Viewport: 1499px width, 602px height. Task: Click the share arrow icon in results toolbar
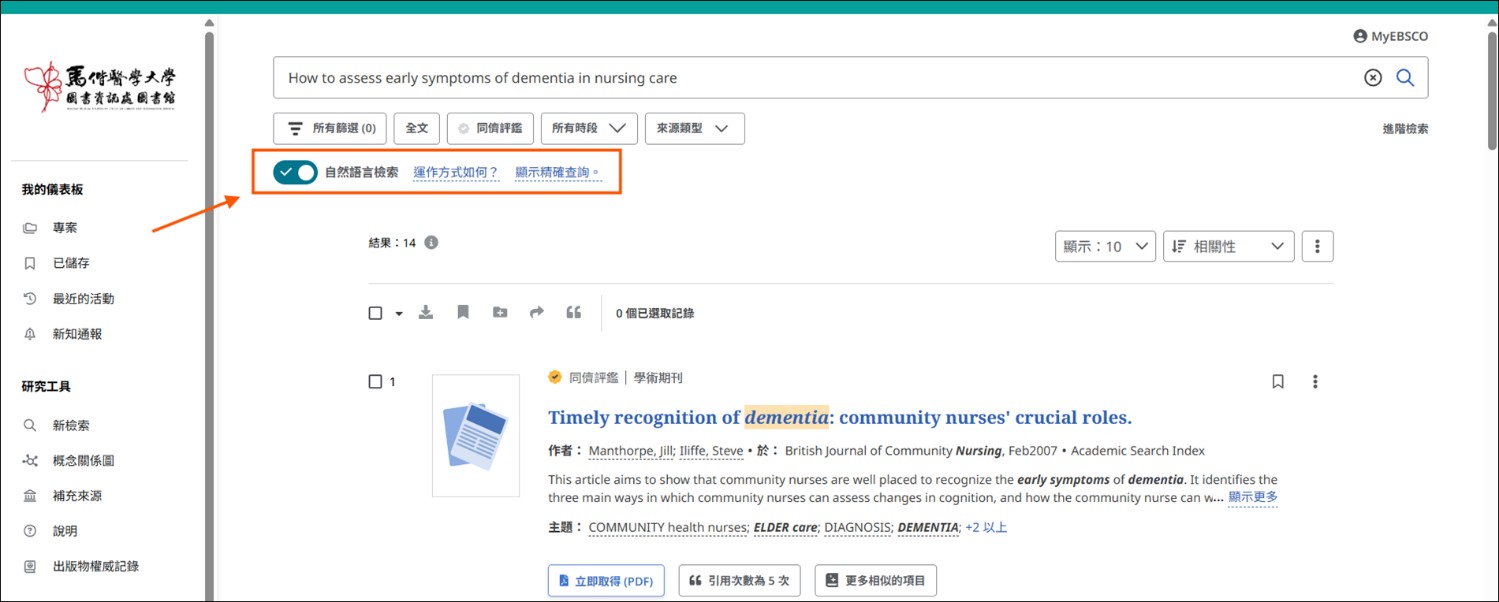point(537,313)
